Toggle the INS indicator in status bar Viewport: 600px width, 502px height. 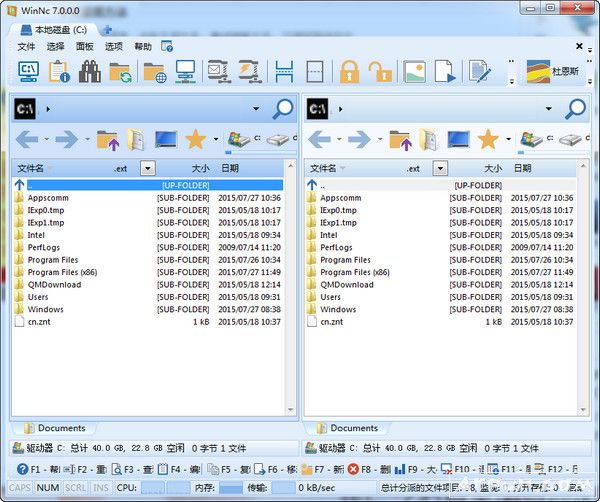[101, 488]
